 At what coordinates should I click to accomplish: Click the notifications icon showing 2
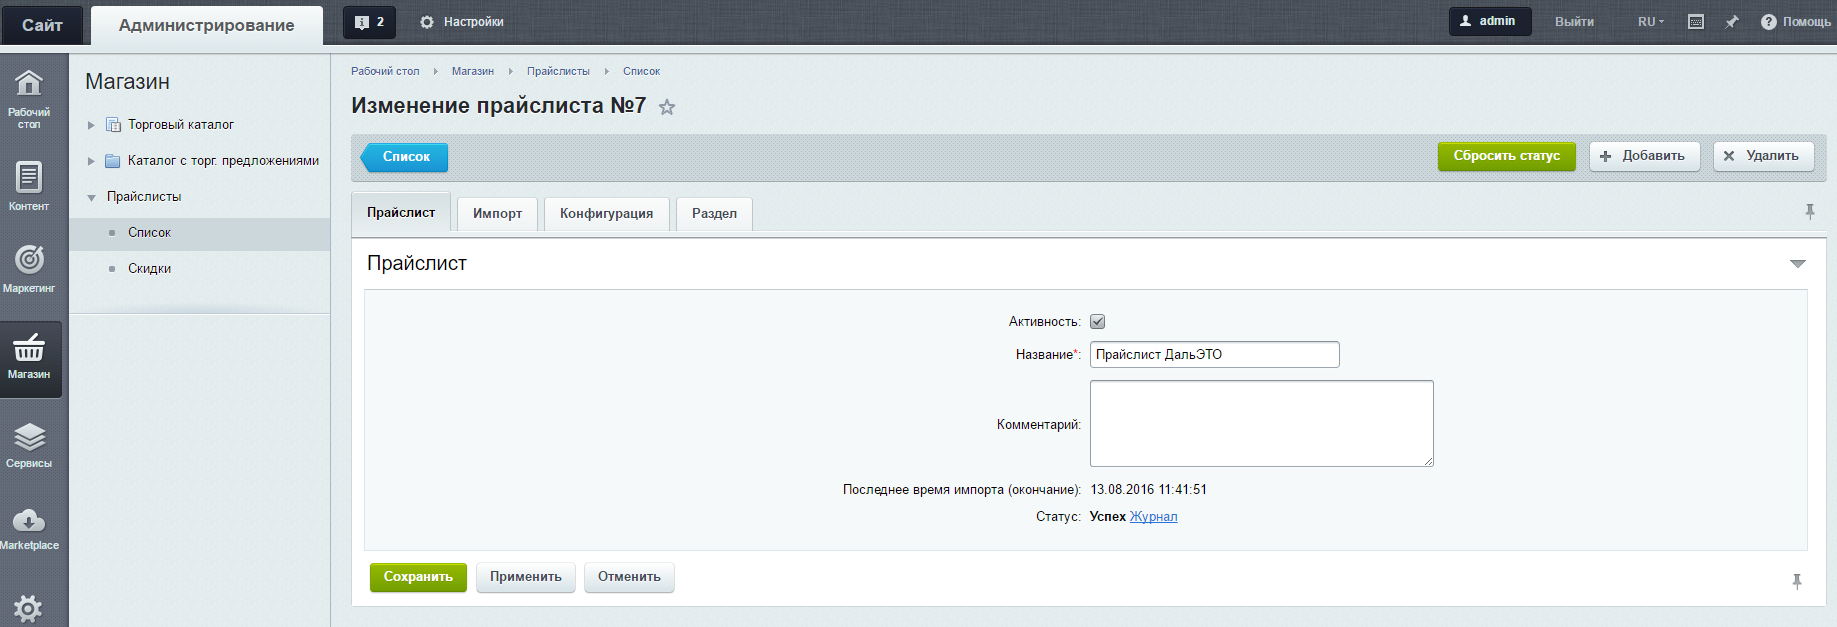coord(369,22)
